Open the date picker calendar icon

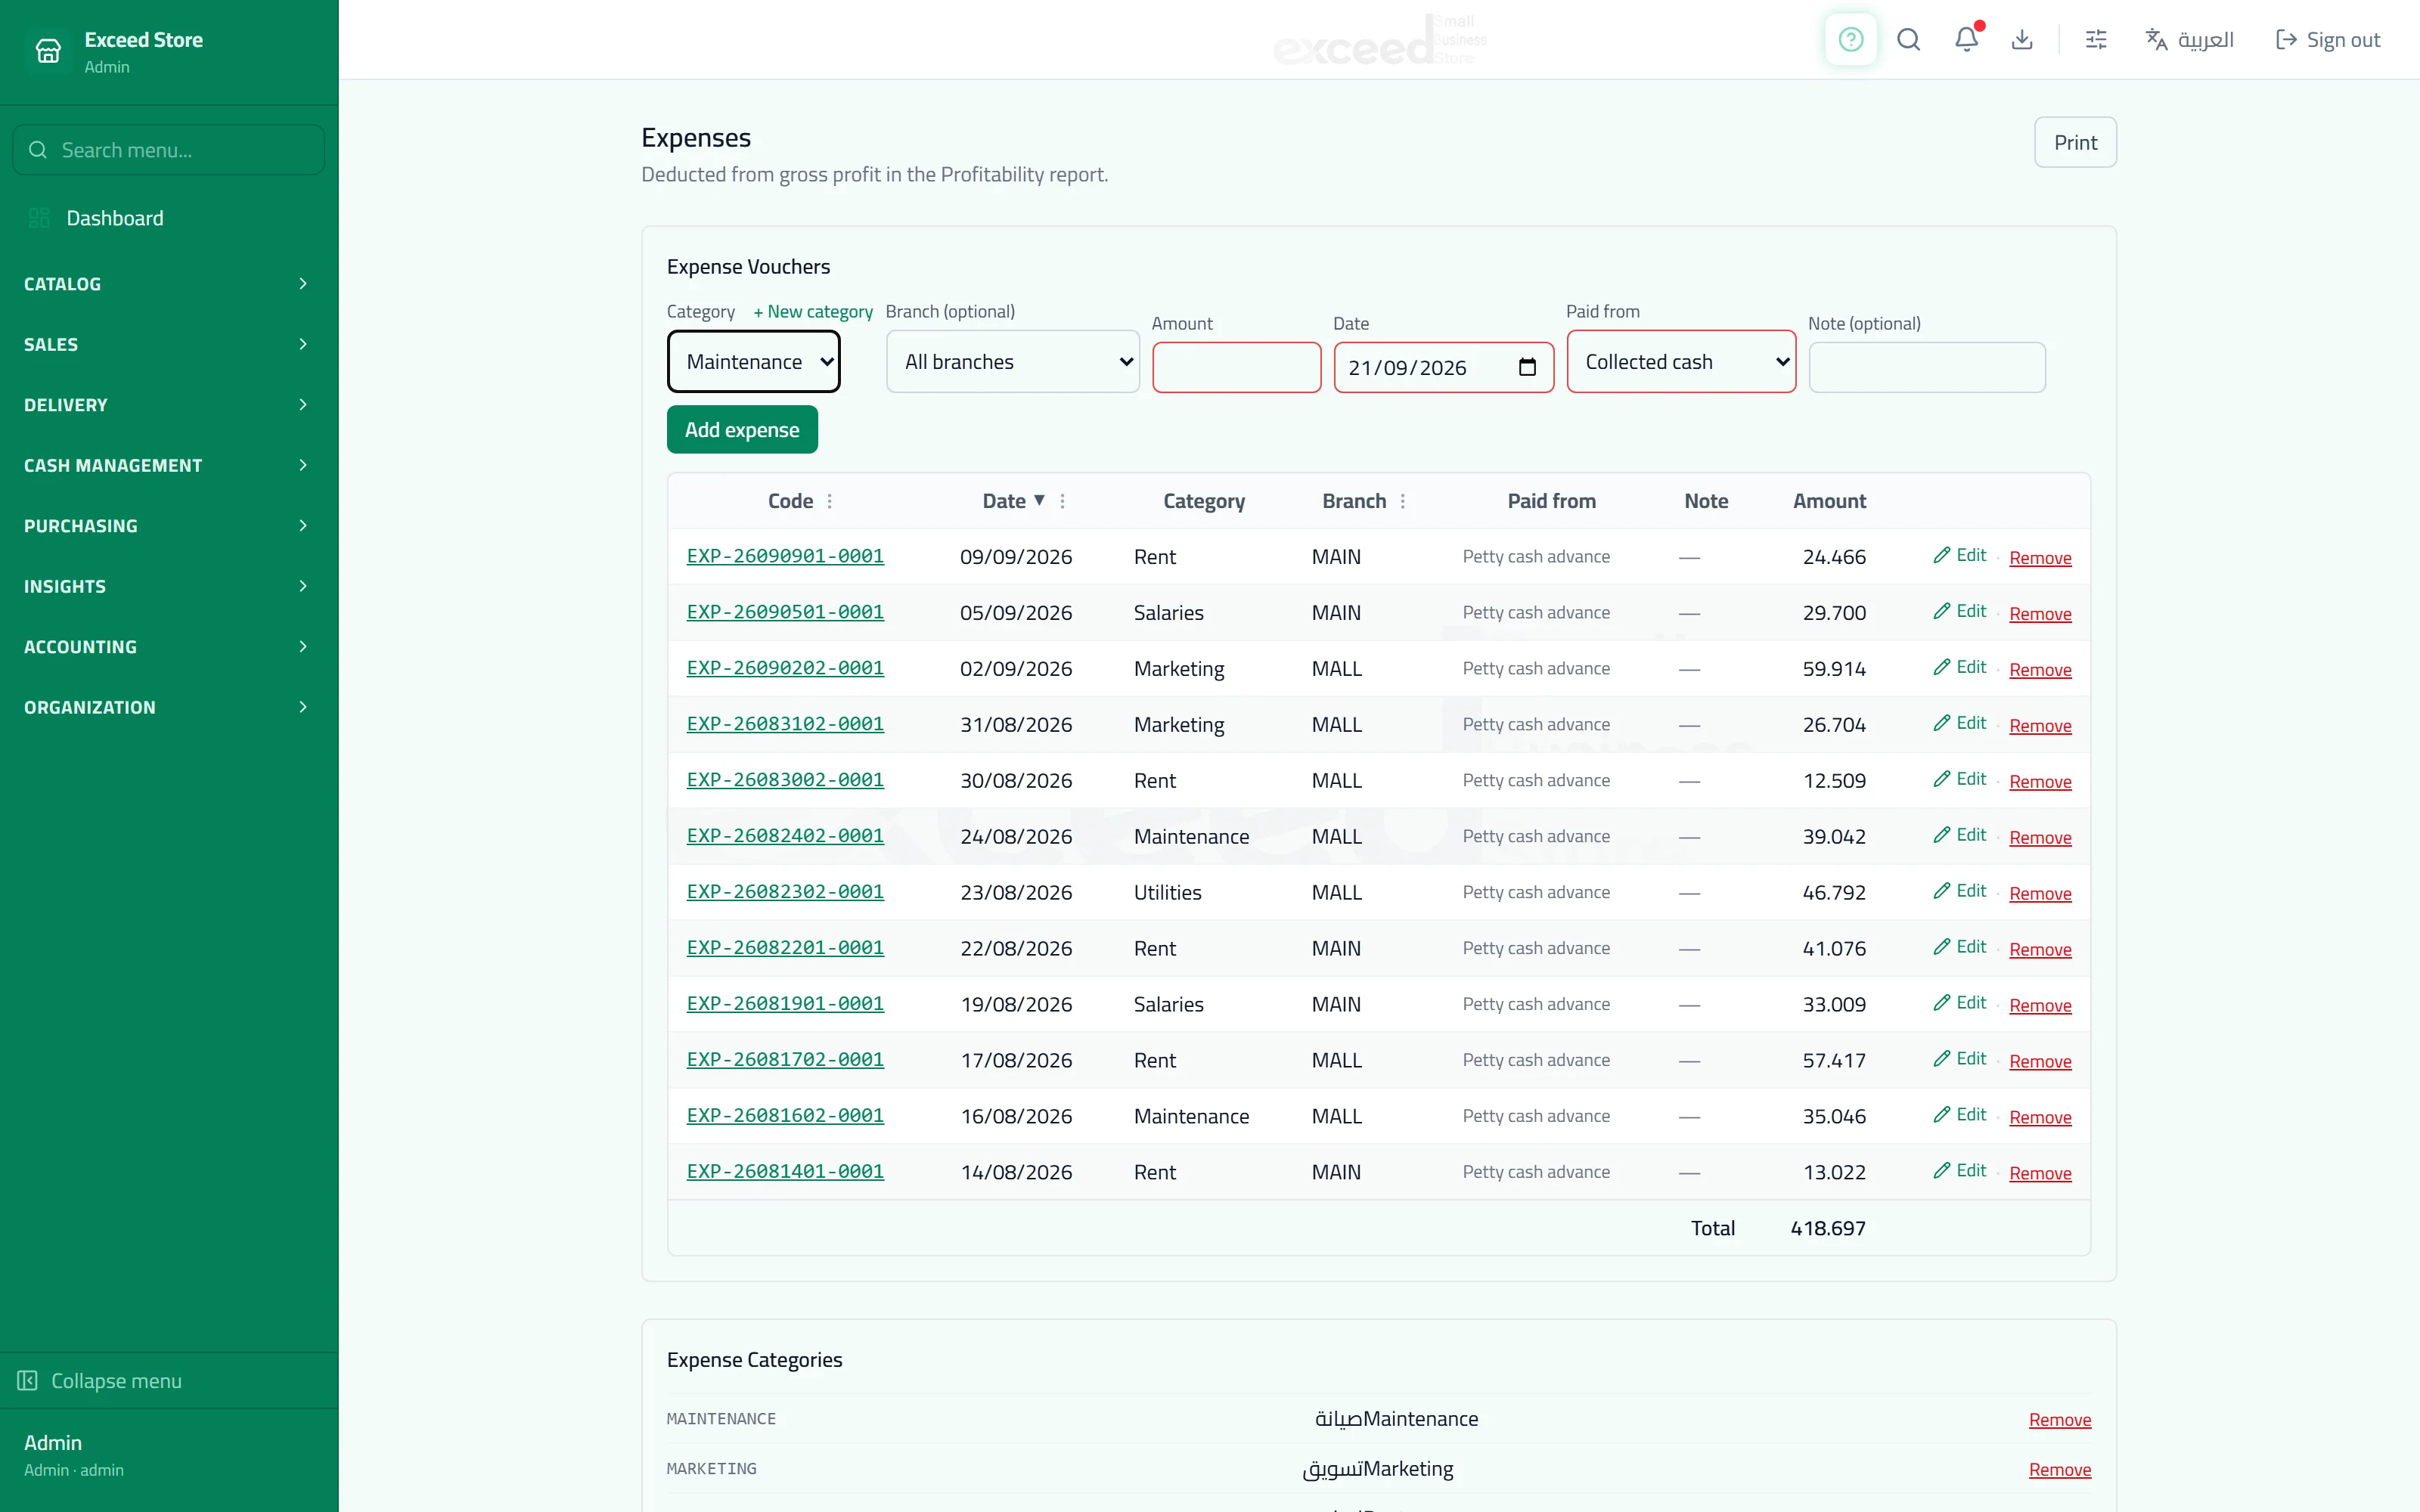pos(1527,367)
